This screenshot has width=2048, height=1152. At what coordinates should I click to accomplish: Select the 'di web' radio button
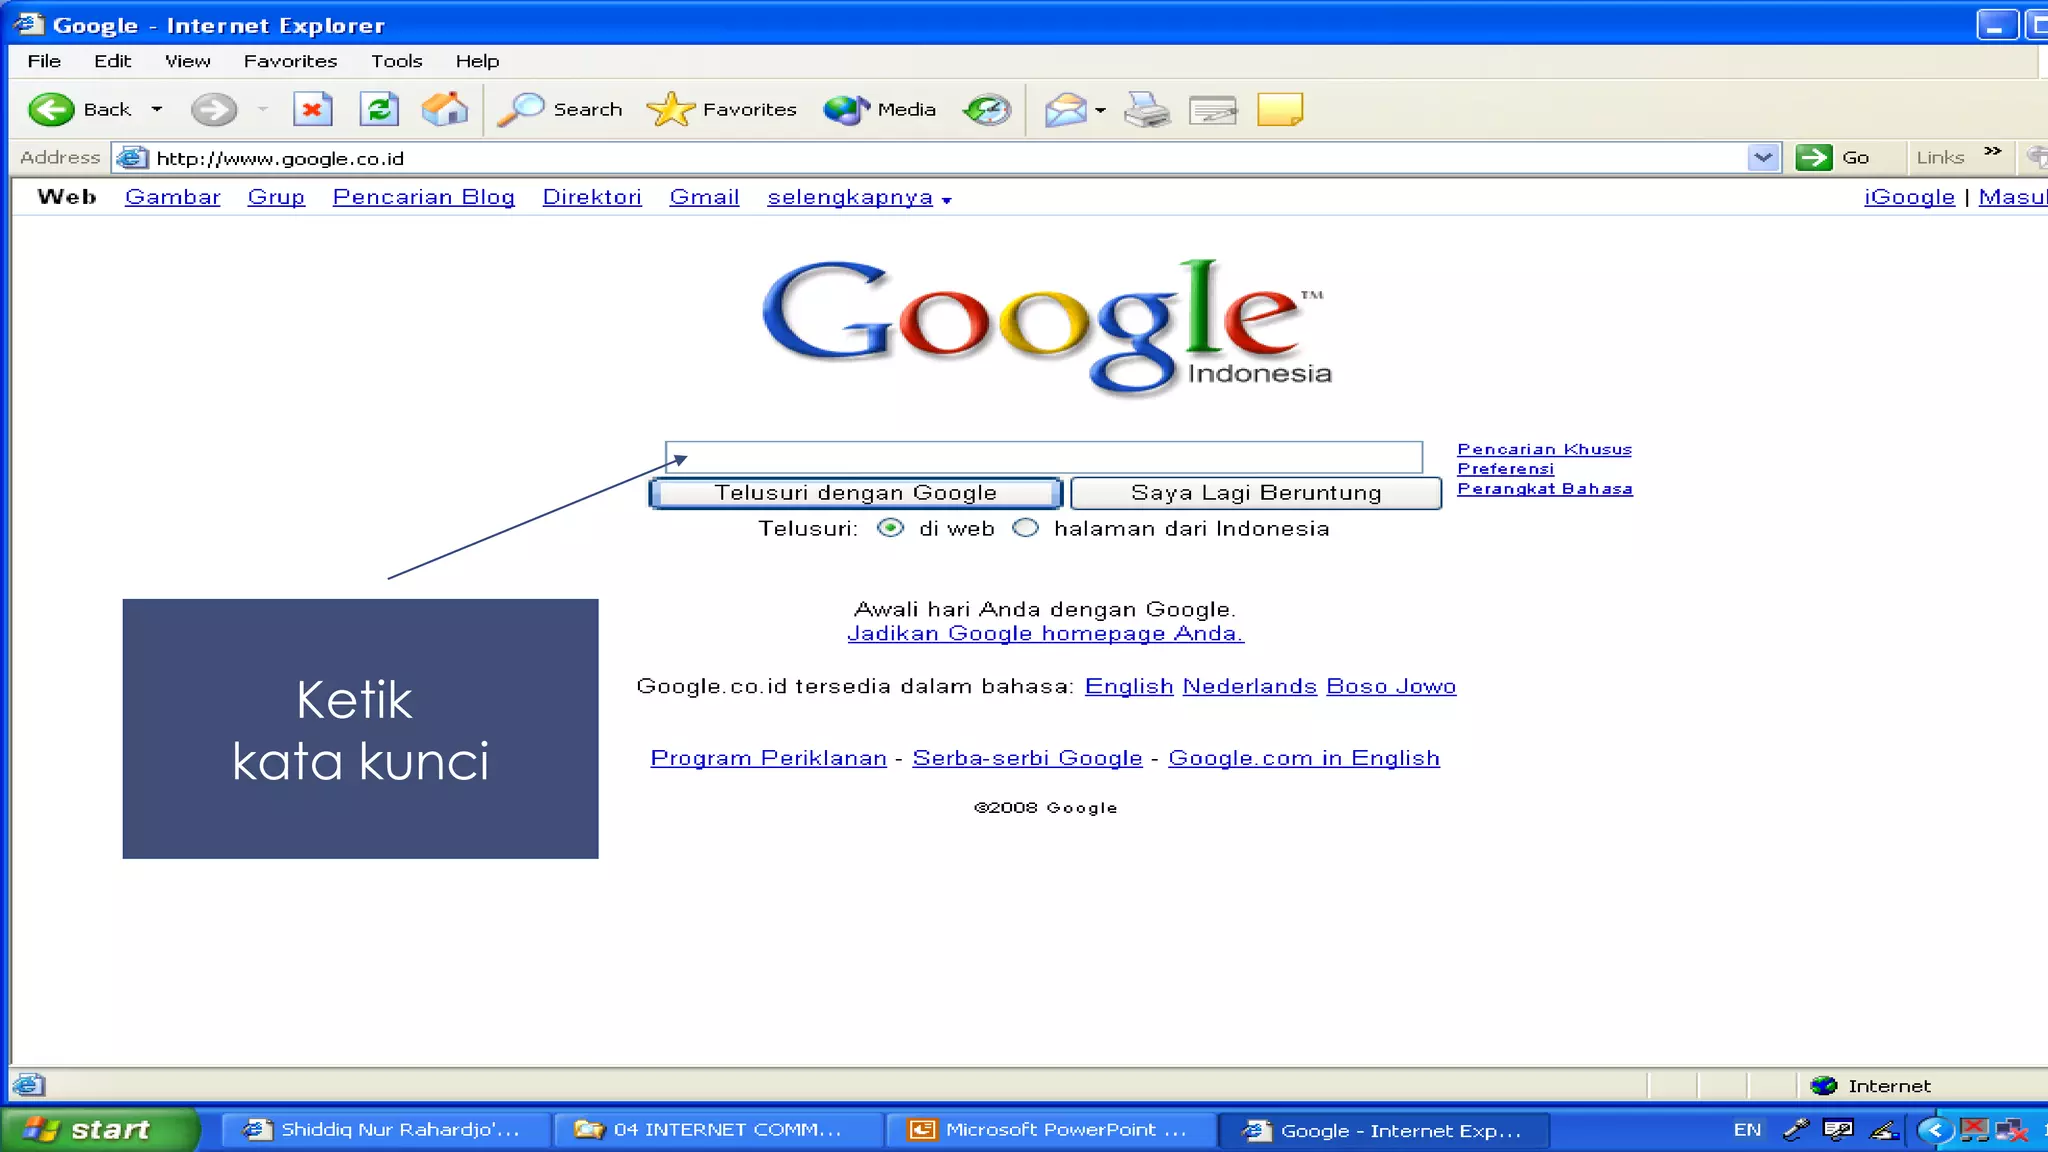(890, 528)
